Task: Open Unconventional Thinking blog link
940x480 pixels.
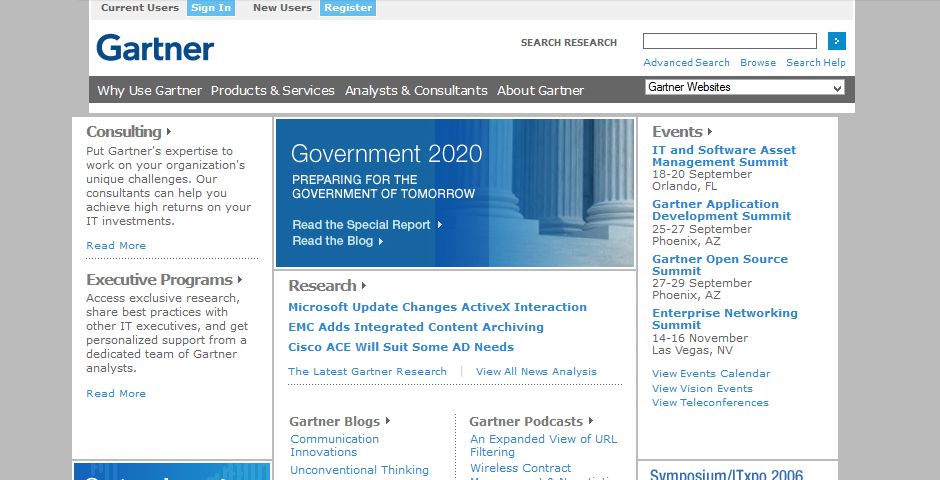Action: 360,470
